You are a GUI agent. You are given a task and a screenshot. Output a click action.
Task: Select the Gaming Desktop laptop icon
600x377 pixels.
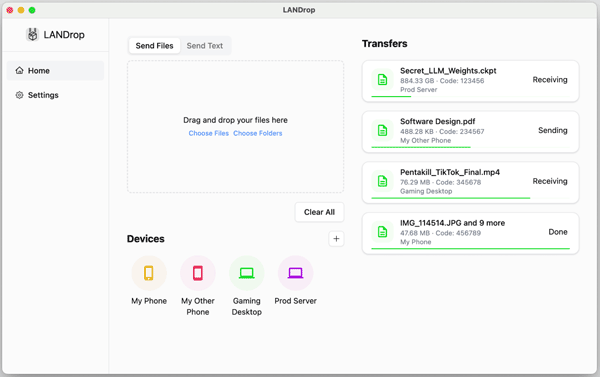tap(246, 273)
